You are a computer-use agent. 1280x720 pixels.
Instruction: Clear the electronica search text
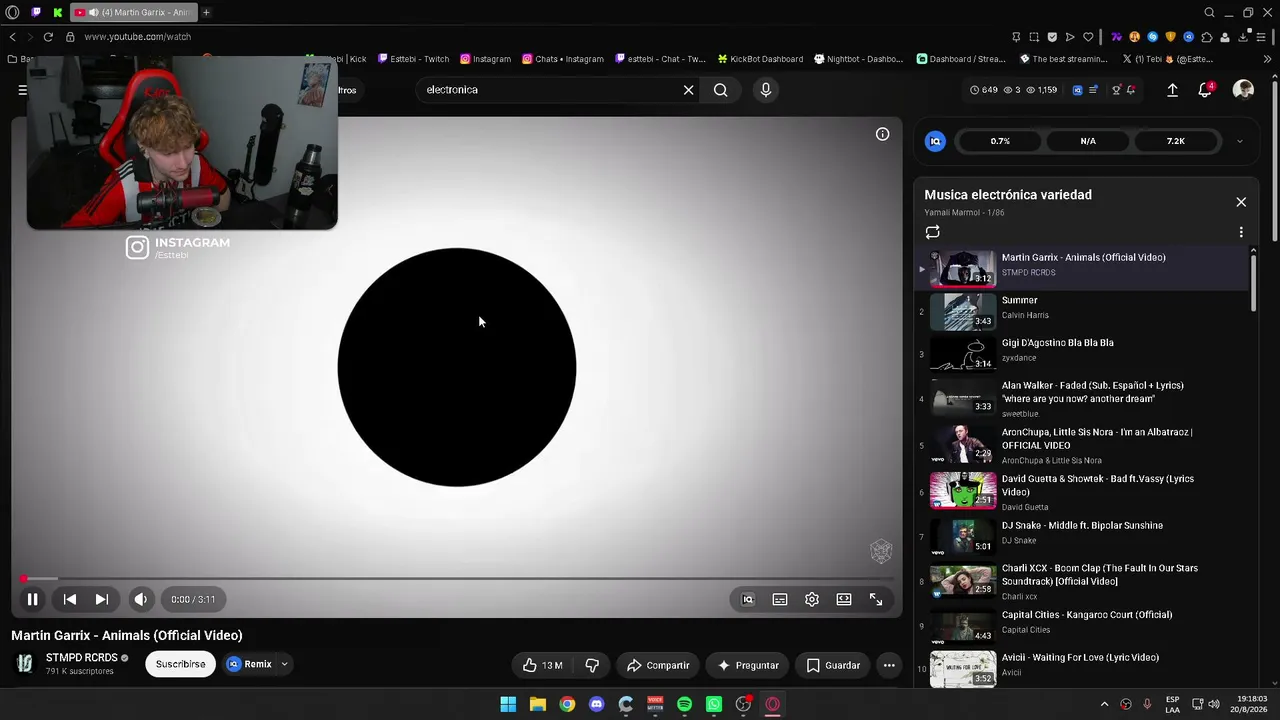click(688, 90)
